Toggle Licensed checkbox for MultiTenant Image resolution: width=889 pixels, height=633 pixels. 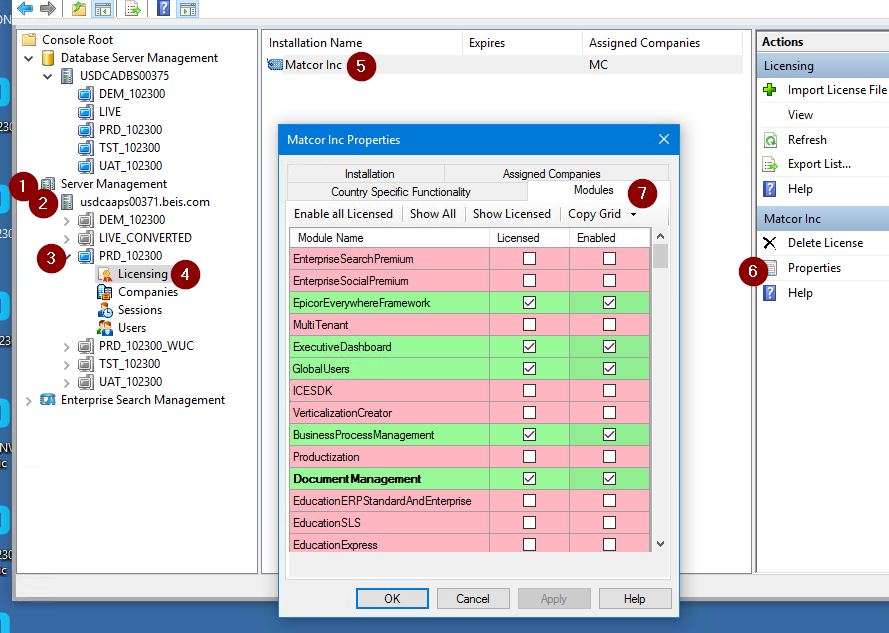[529, 324]
